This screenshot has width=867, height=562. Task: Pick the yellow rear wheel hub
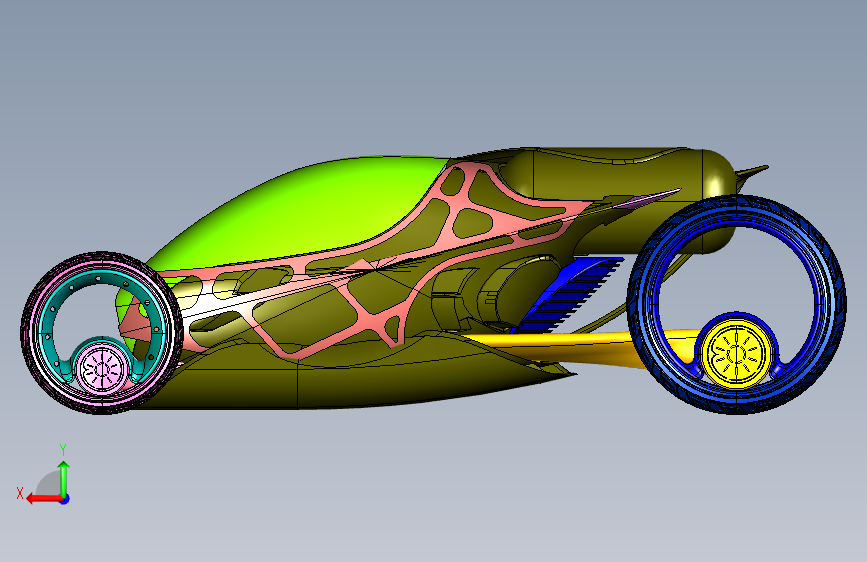click(x=737, y=353)
